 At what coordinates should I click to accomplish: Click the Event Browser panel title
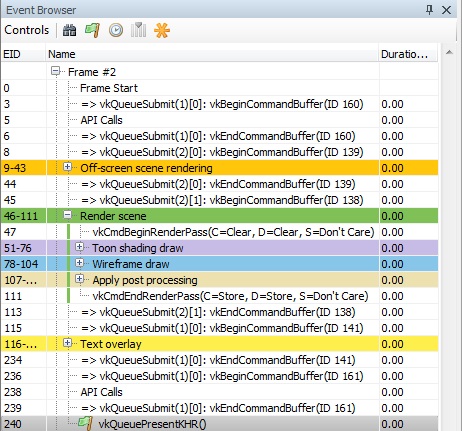pyautogui.click(x=41, y=10)
